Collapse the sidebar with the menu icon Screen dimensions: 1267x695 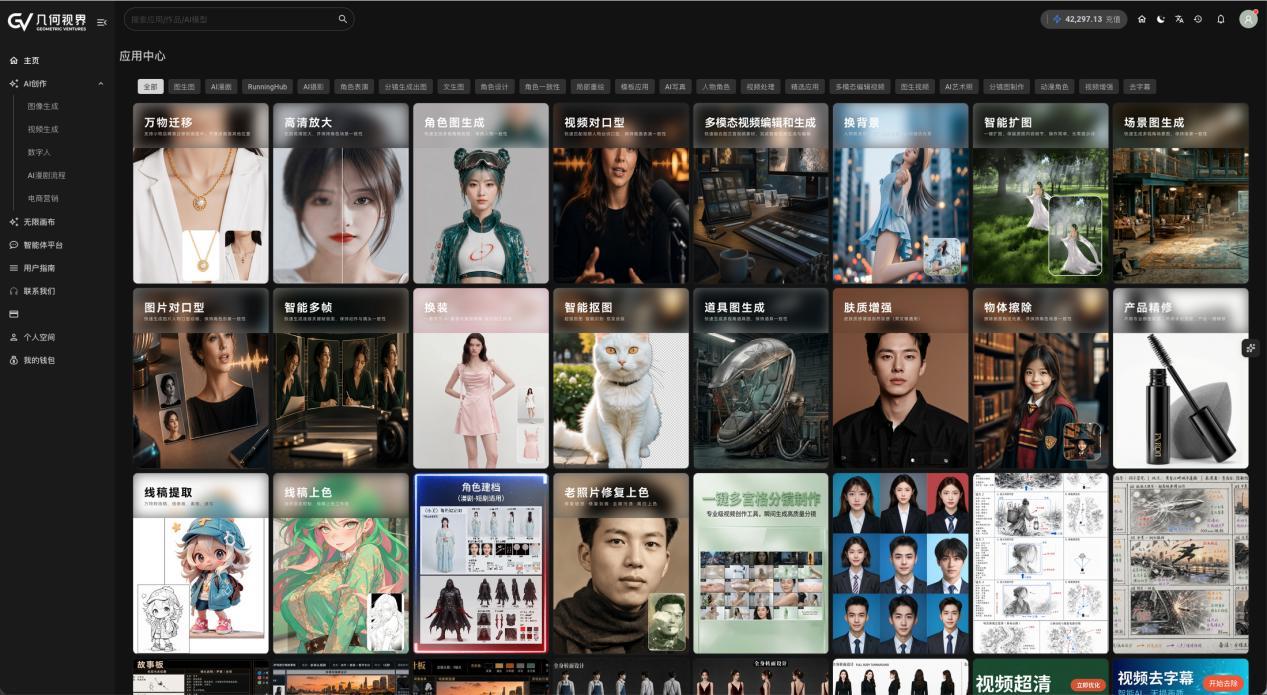click(x=102, y=21)
